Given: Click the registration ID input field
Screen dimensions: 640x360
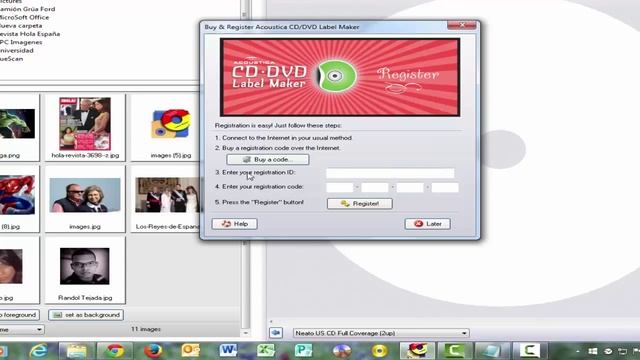Looking at the screenshot, I should 390,173.
